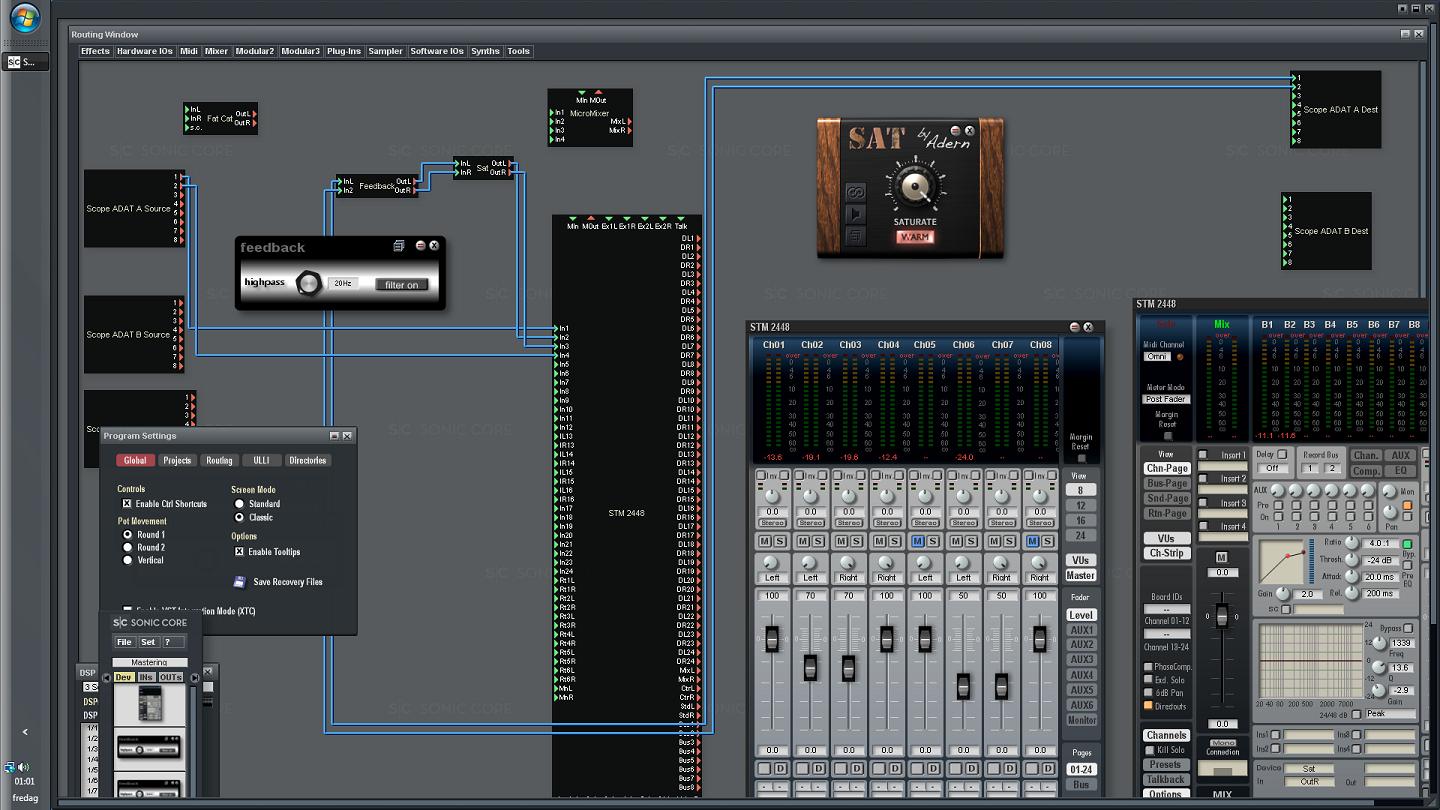Switch to Bus pages in STM 2448
The image size is (1440, 810).
(1082, 785)
